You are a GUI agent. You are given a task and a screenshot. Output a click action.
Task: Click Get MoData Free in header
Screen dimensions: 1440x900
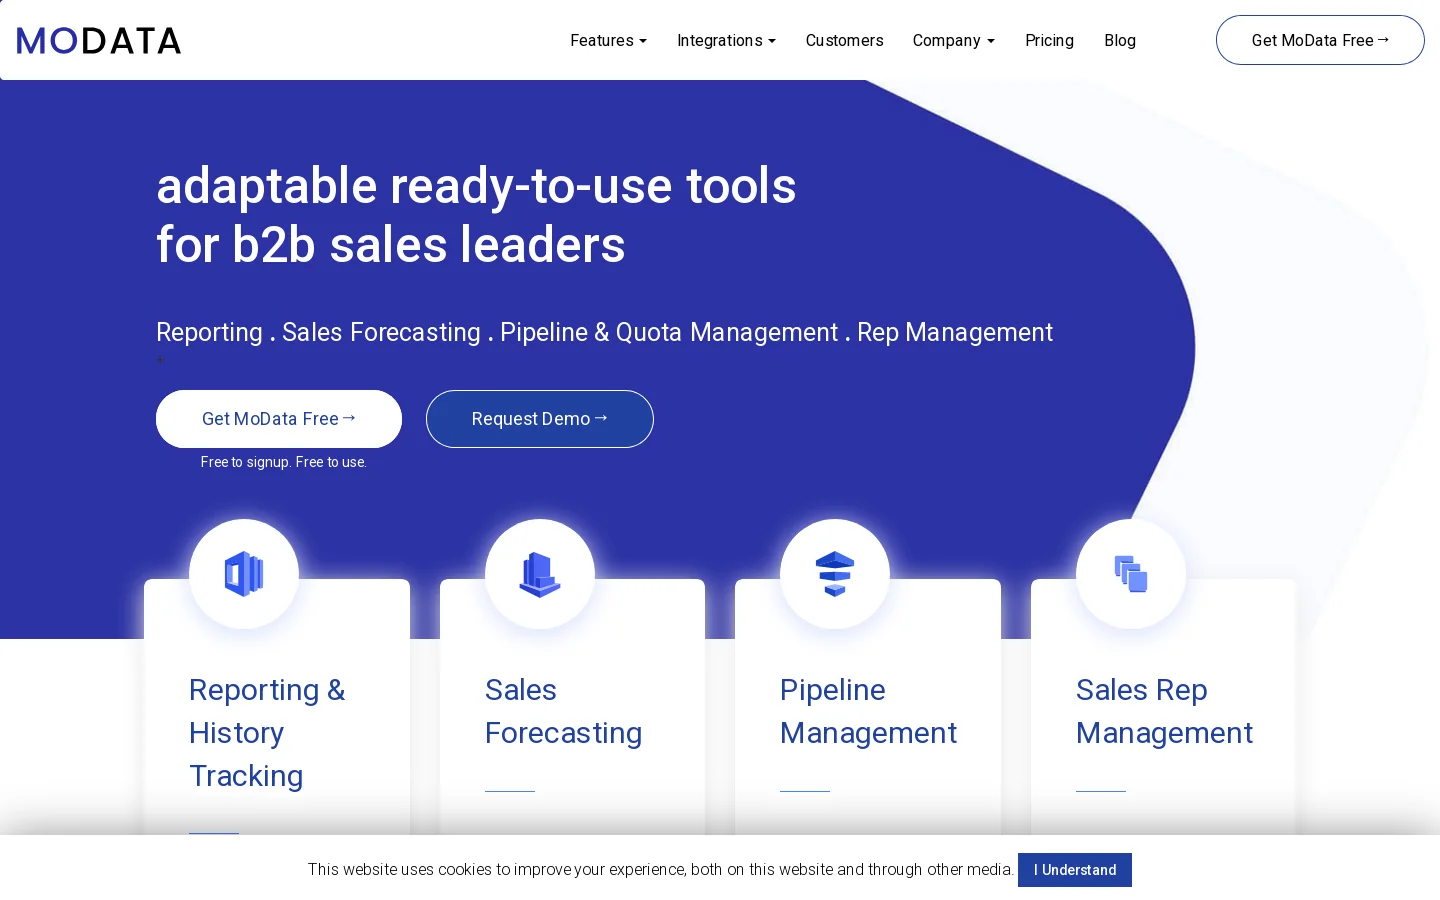pyautogui.click(x=1320, y=40)
